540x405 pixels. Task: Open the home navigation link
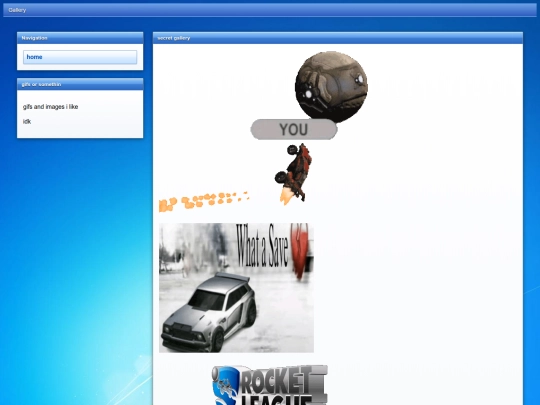(80, 57)
